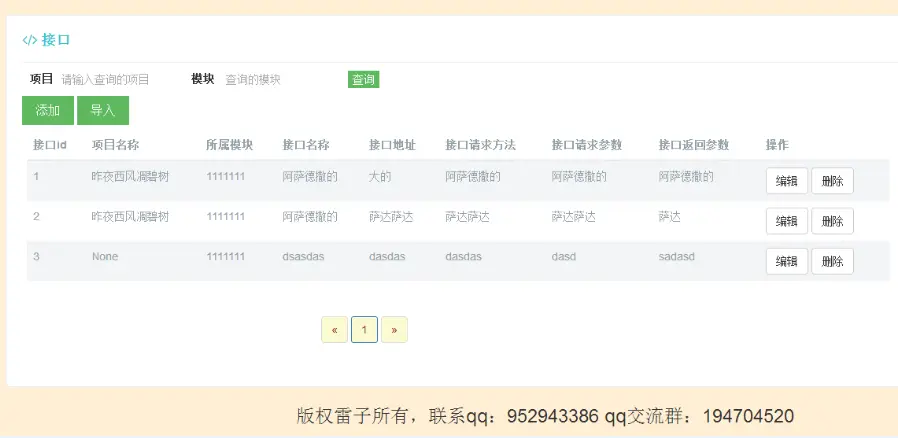Click the 接口地址 column header
The height and width of the screenshot is (438, 898).
tap(392, 145)
